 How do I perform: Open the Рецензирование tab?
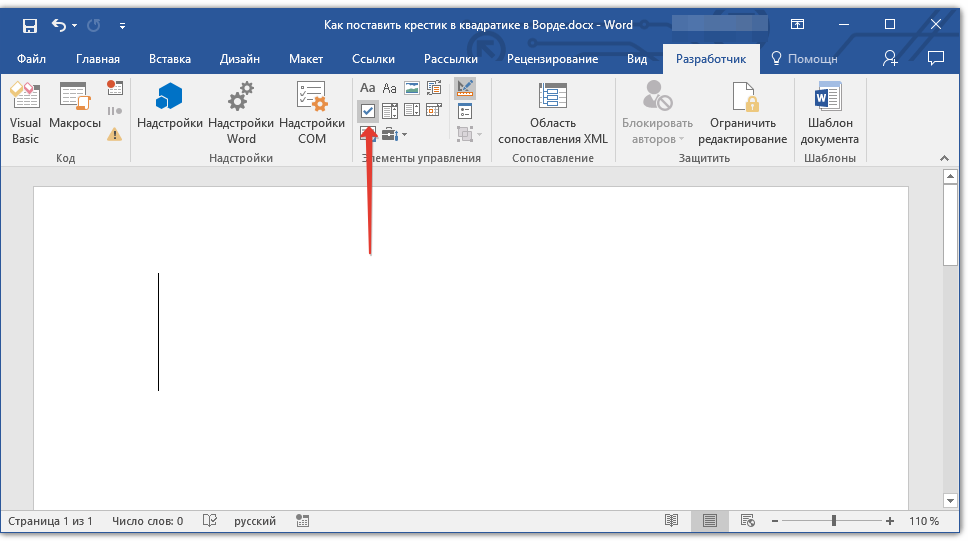pyautogui.click(x=552, y=59)
